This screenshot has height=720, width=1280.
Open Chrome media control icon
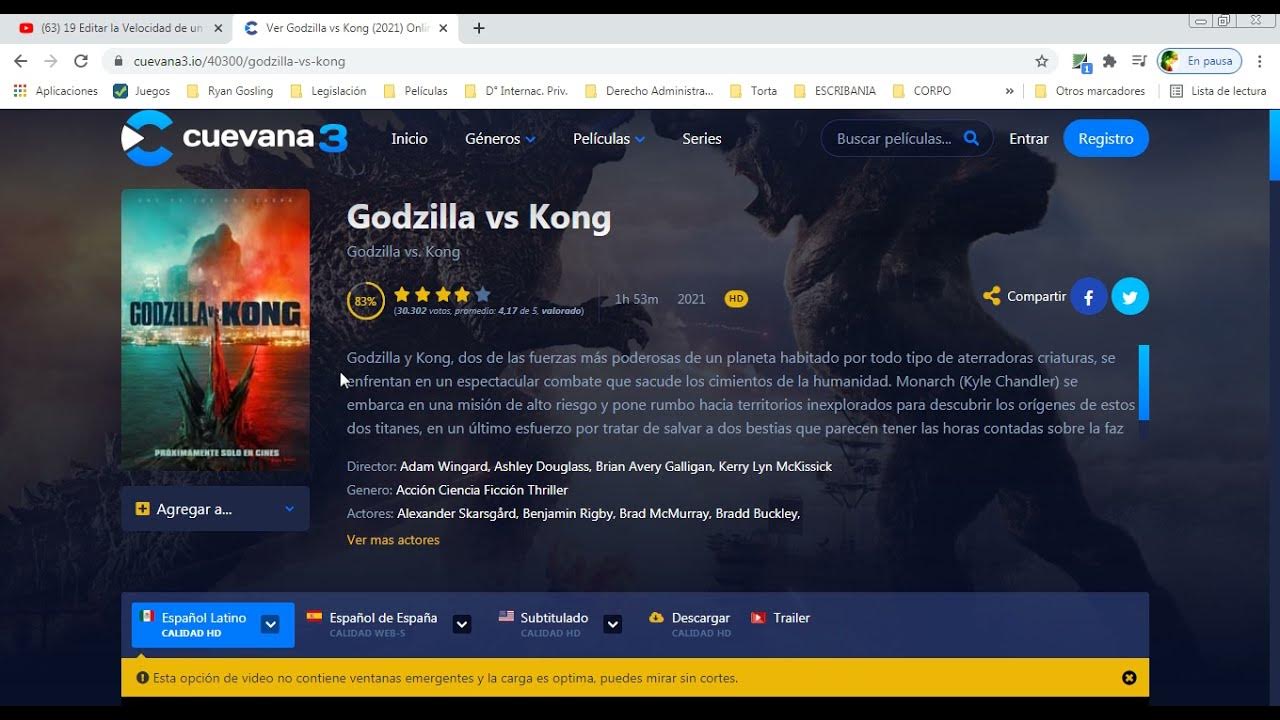coord(1138,61)
